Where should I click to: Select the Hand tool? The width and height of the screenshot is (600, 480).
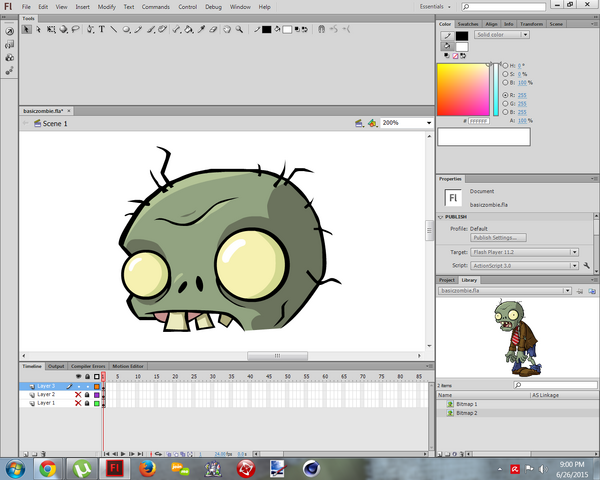(x=227, y=29)
